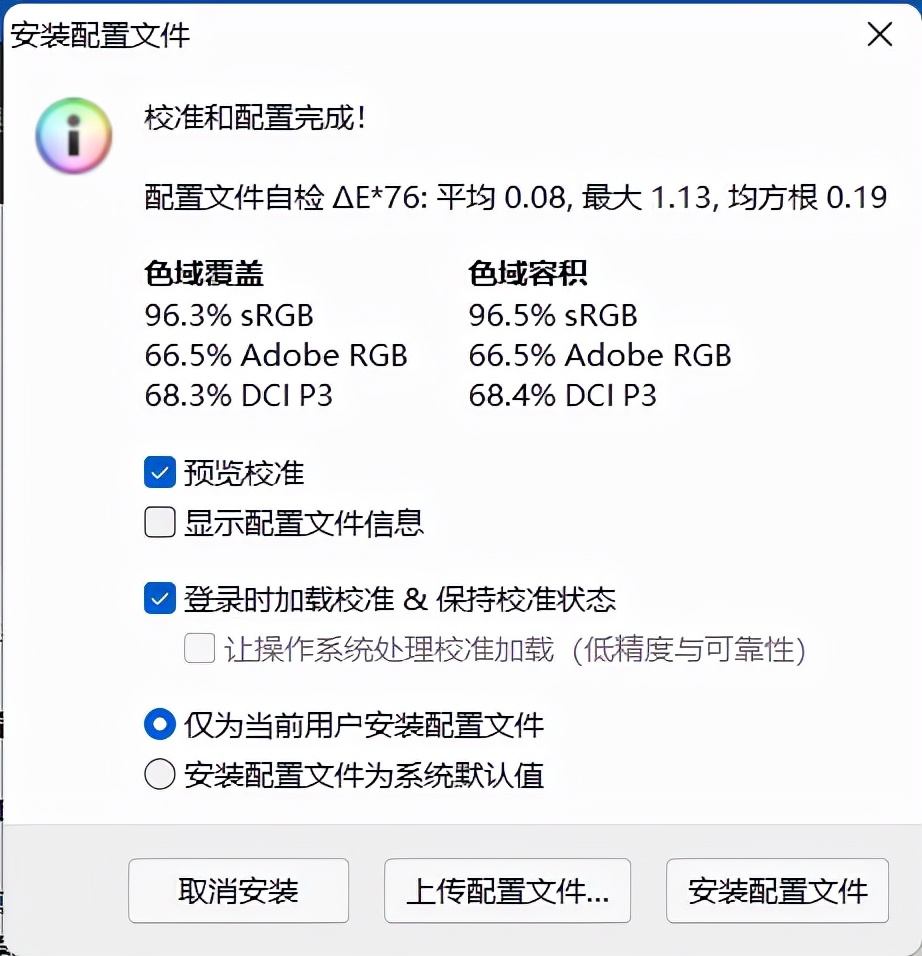922x956 pixels.
Task: Click the colorful info icon
Action: pos(74,137)
